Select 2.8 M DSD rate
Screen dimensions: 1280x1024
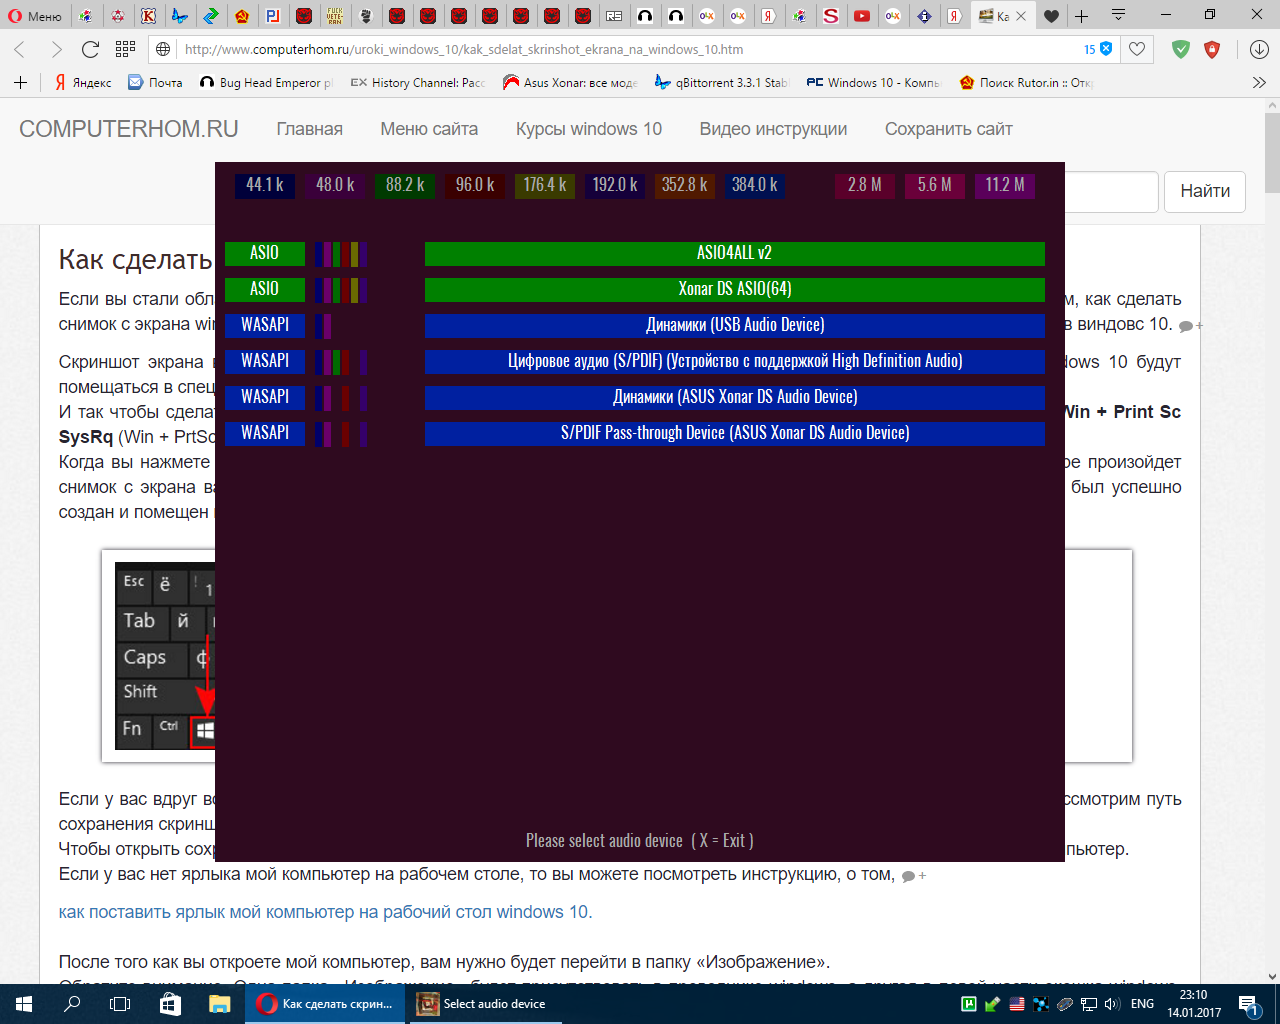click(x=865, y=185)
